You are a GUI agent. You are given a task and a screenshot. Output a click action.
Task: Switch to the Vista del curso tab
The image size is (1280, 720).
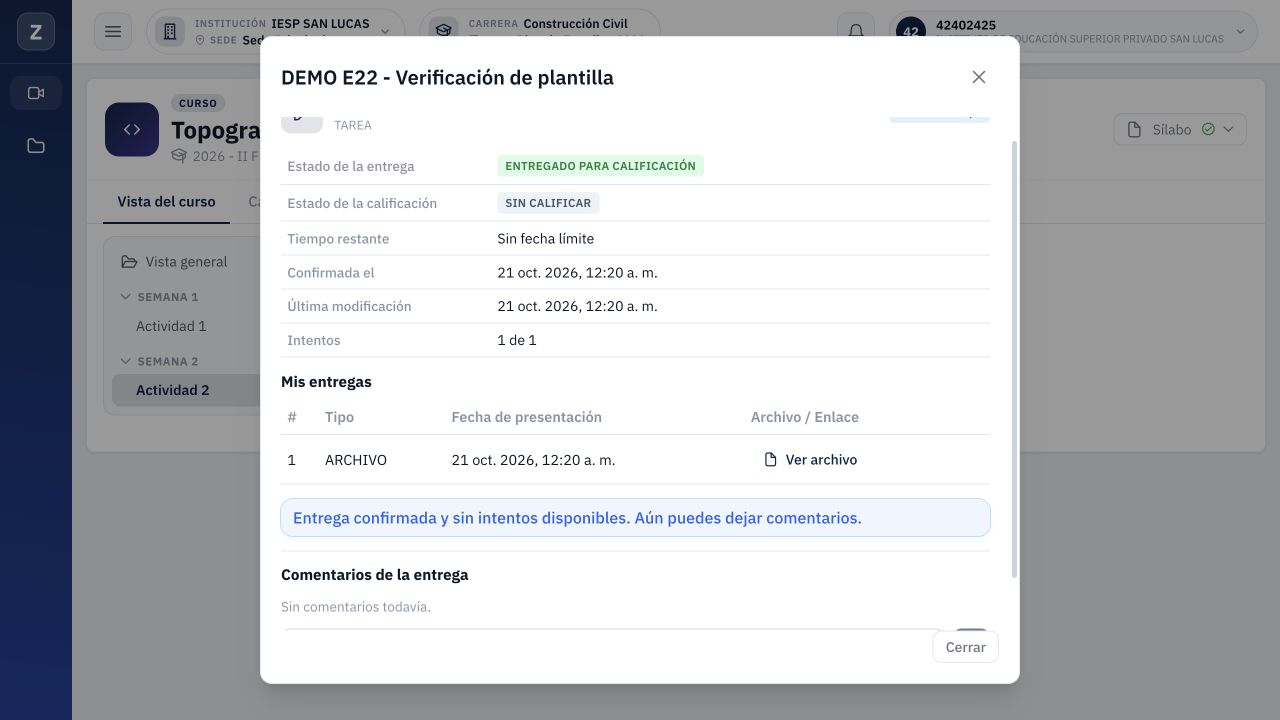166,202
